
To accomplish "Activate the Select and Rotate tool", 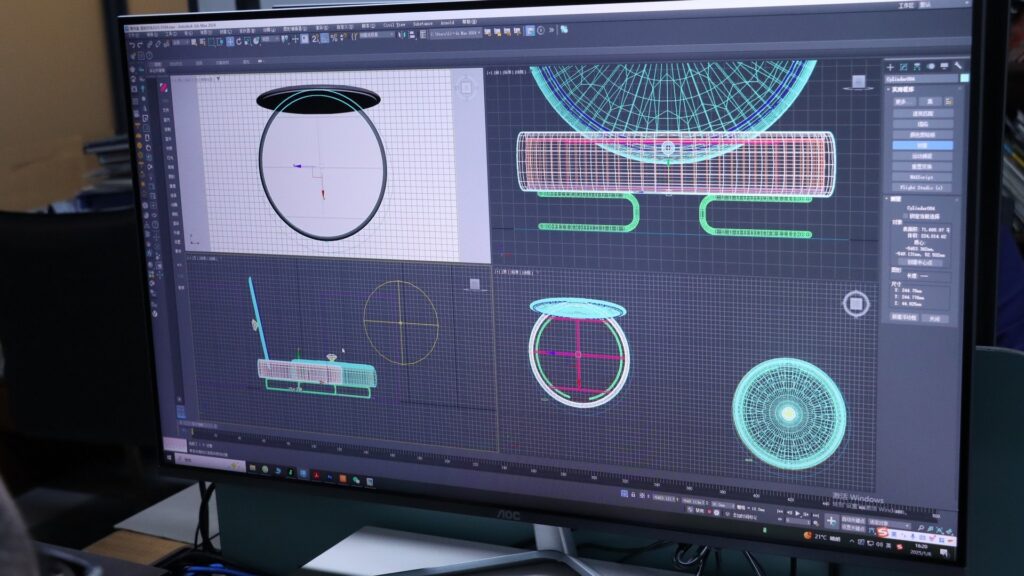I will [238, 40].
